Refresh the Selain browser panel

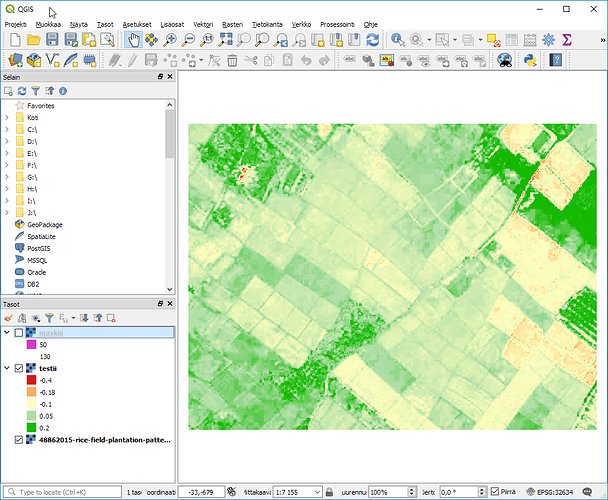tap(22, 91)
